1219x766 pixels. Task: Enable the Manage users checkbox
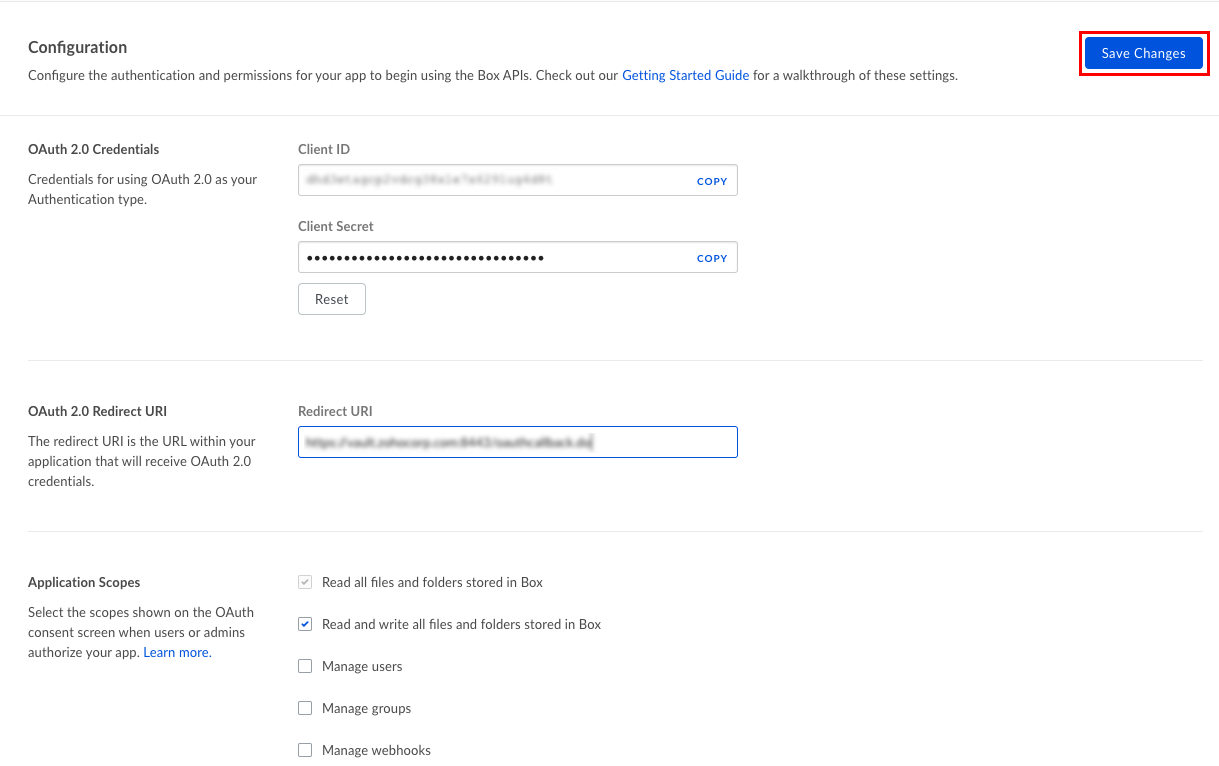point(305,666)
